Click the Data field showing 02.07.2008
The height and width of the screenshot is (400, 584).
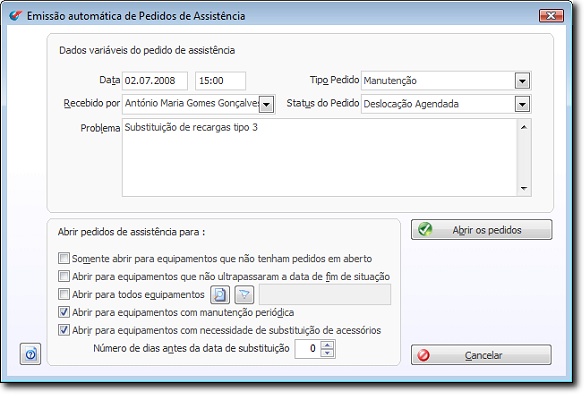(x=155, y=81)
